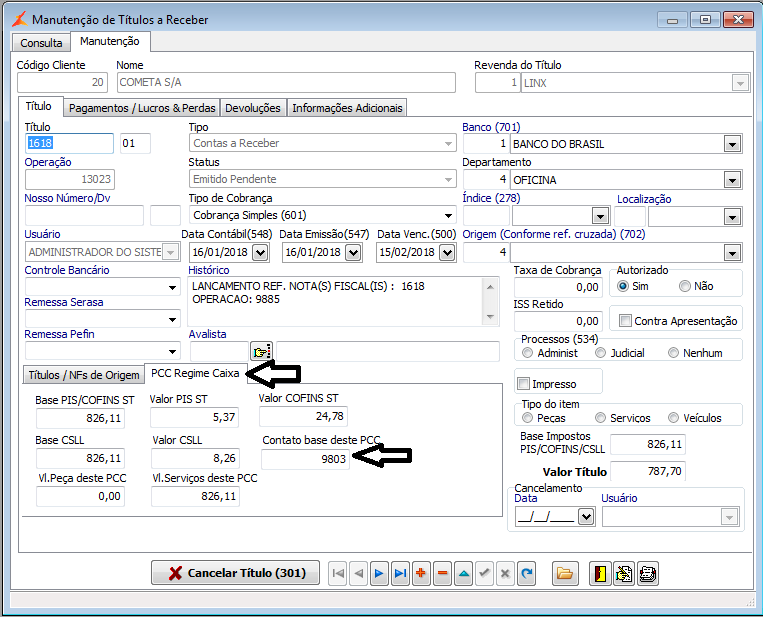Go to next record with navigator arrow
This screenshot has height=617, width=763.
tap(379, 573)
